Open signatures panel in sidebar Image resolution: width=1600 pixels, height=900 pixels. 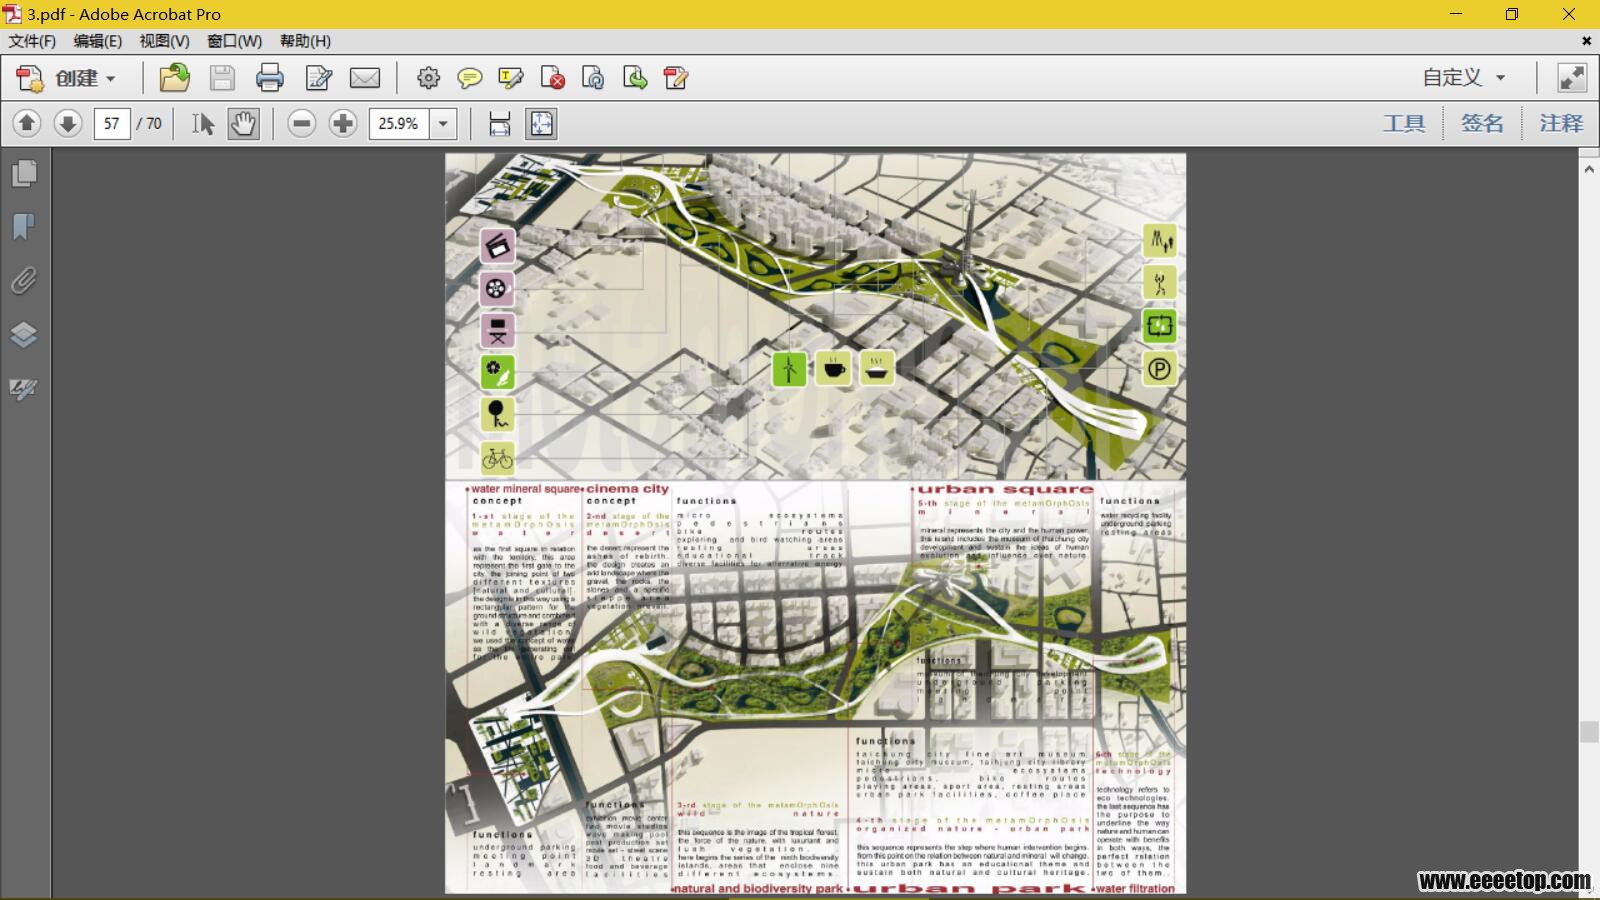tap(24, 388)
